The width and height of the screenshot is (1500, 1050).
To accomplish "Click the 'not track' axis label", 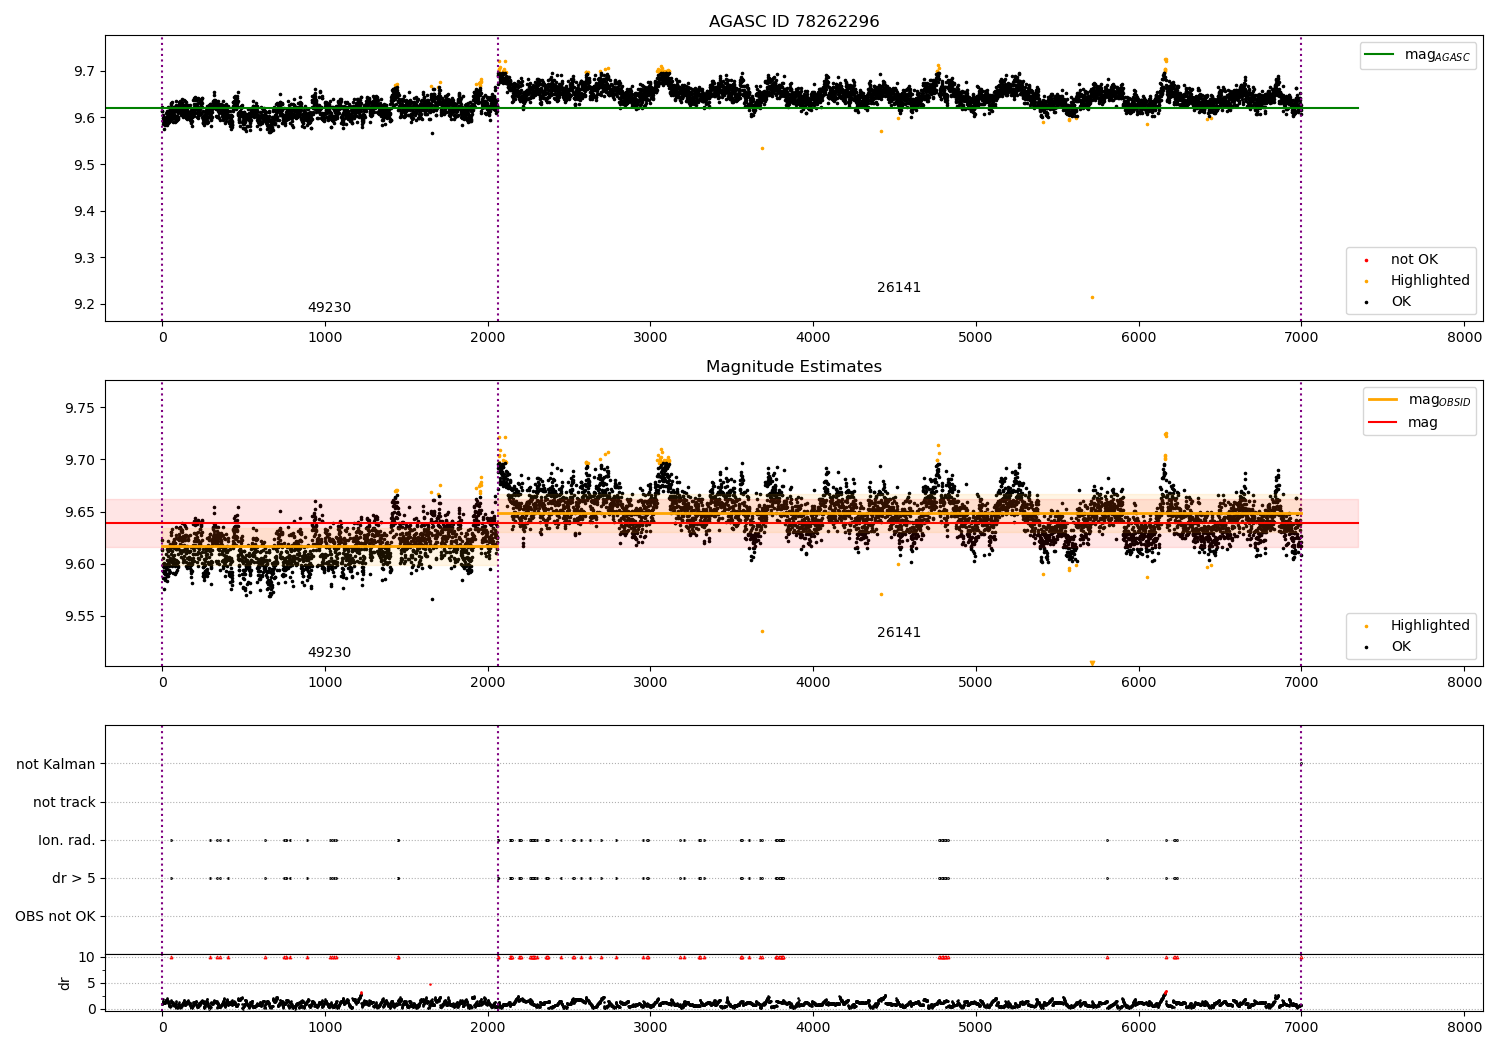I will click(x=64, y=803).
